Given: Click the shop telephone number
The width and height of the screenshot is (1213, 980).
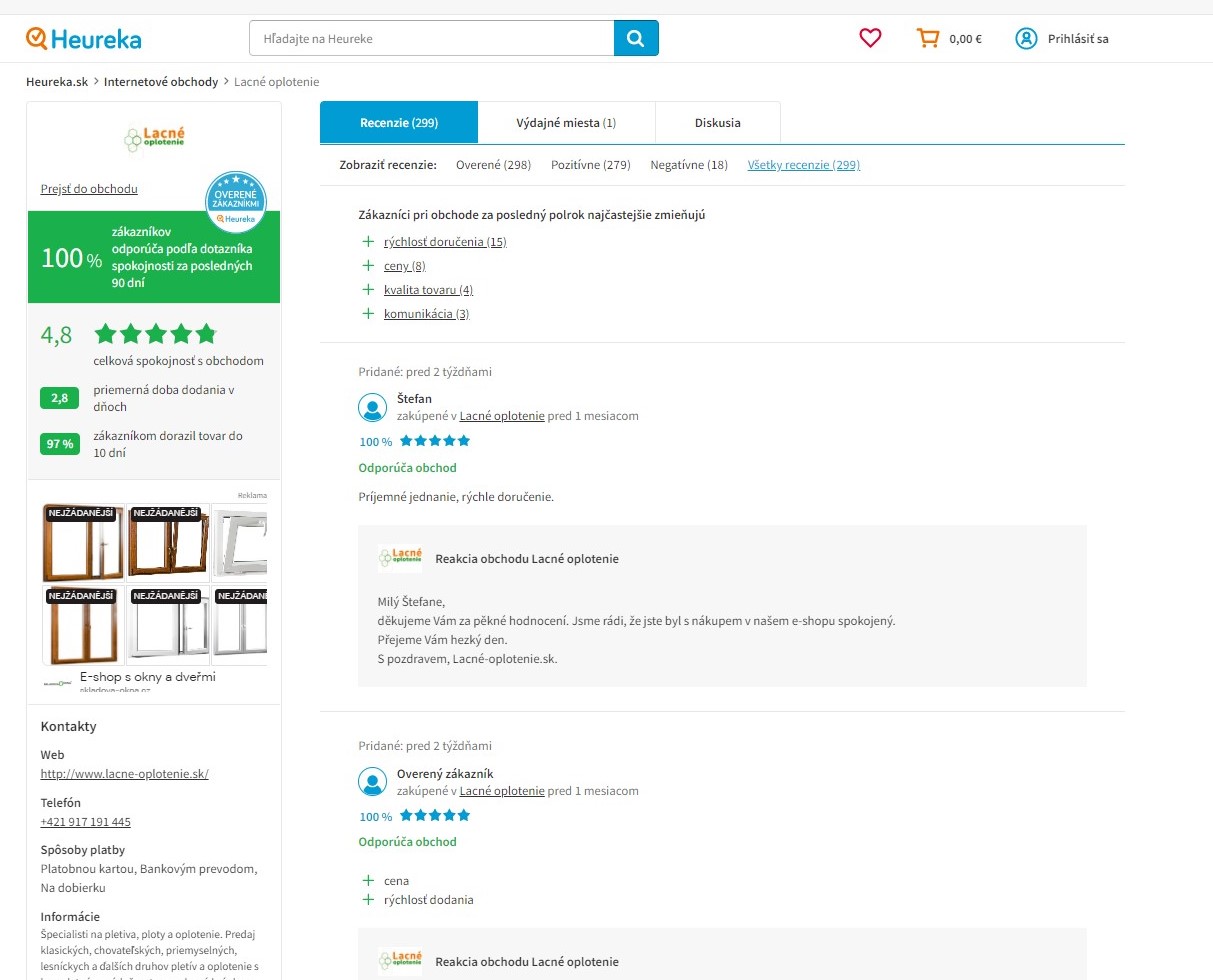Looking at the screenshot, I should [x=86, y=822].
